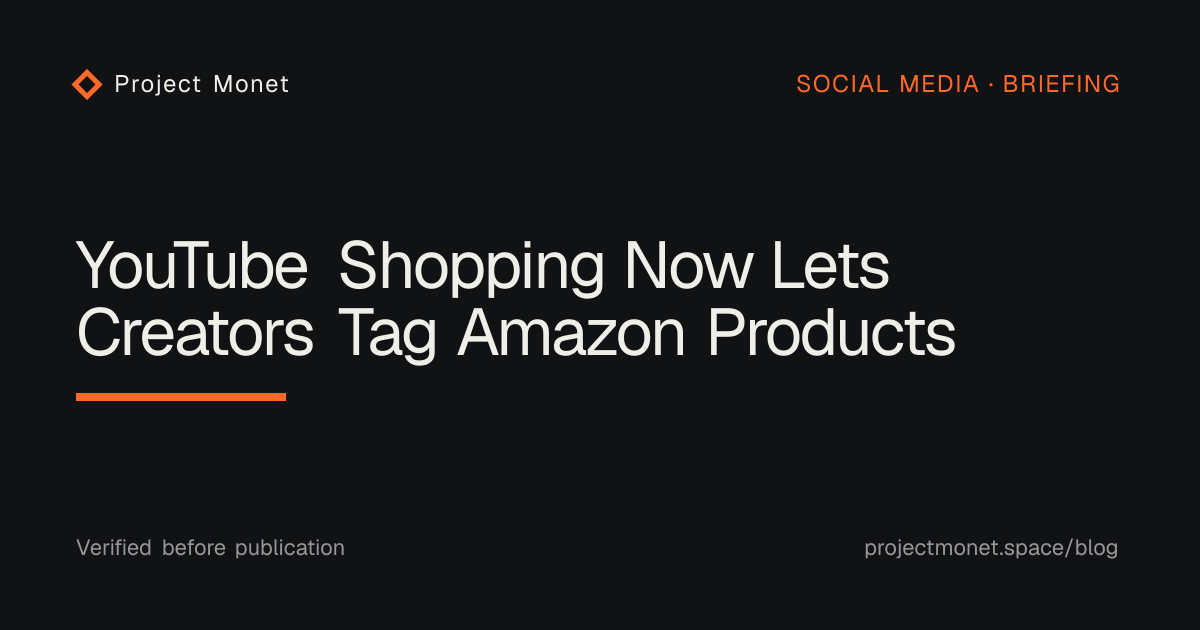Click the word YouTube in the headline

(193, 267)
